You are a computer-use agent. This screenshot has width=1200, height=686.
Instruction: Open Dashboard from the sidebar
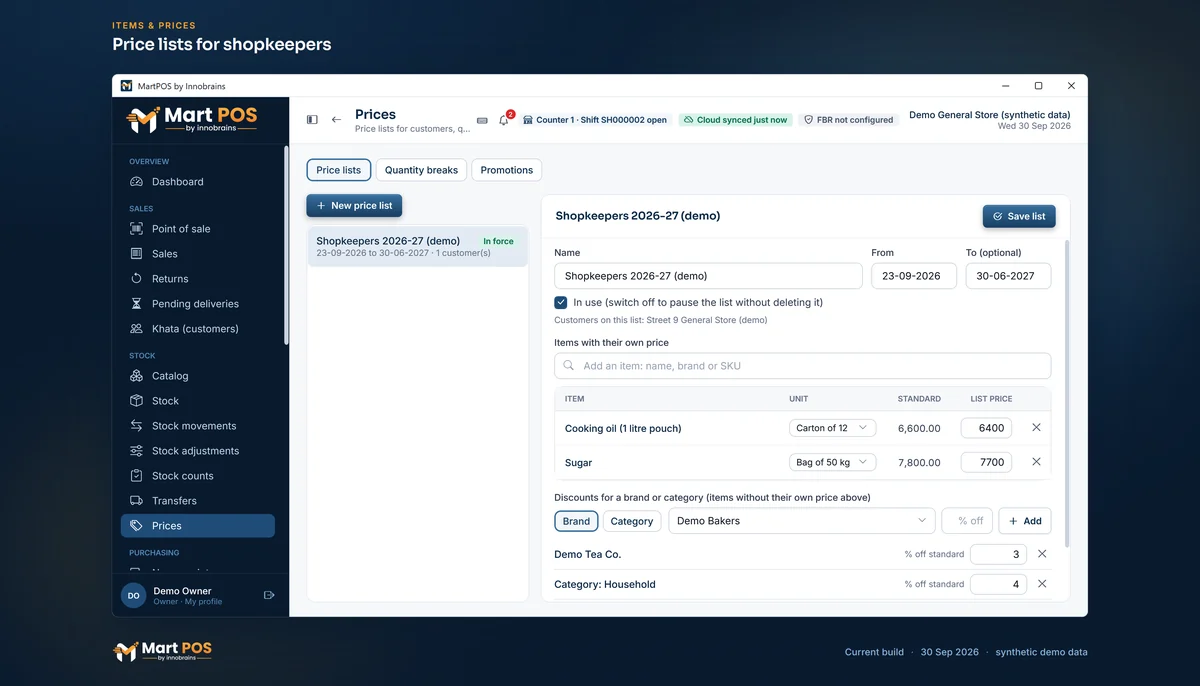198,182
